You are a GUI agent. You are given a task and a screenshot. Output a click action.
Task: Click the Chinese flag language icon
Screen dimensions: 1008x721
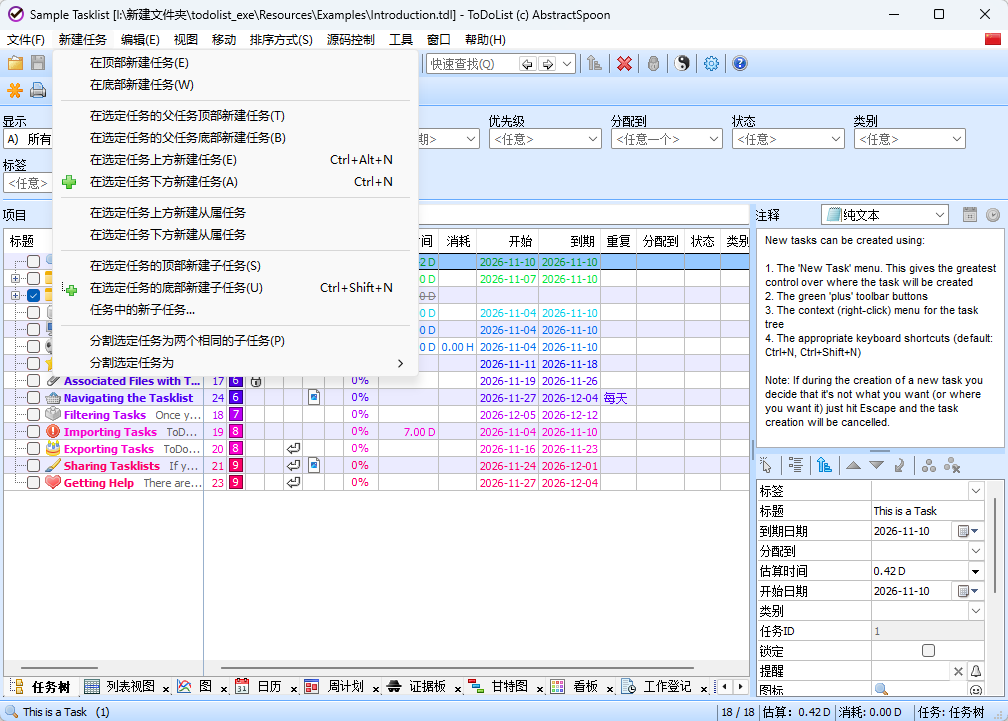pyautogui.click(x=993, y=39)
